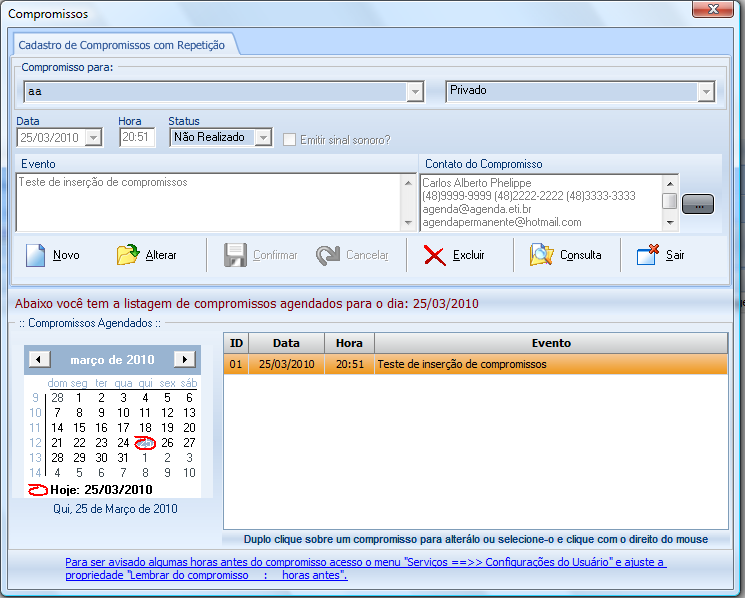Click contact box scroll up arrow

[x=670, y=183]
